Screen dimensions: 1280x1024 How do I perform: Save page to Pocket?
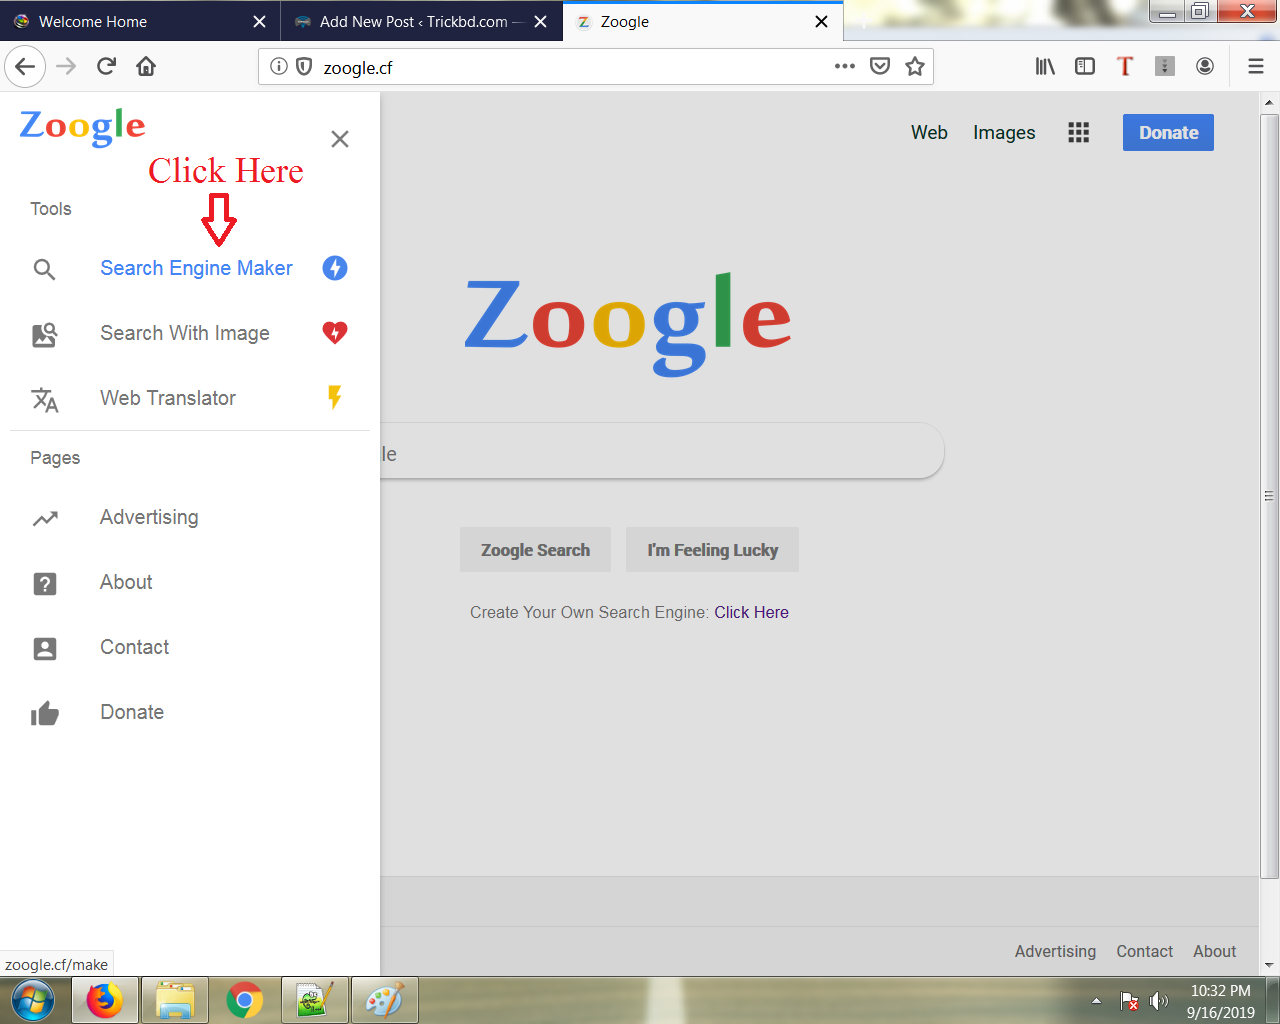tap(880, 66)
